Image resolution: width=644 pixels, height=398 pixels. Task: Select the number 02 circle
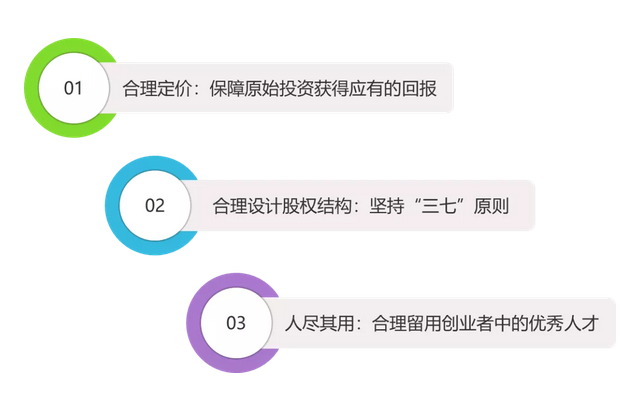pyautogui.click(x=155, y=205)
